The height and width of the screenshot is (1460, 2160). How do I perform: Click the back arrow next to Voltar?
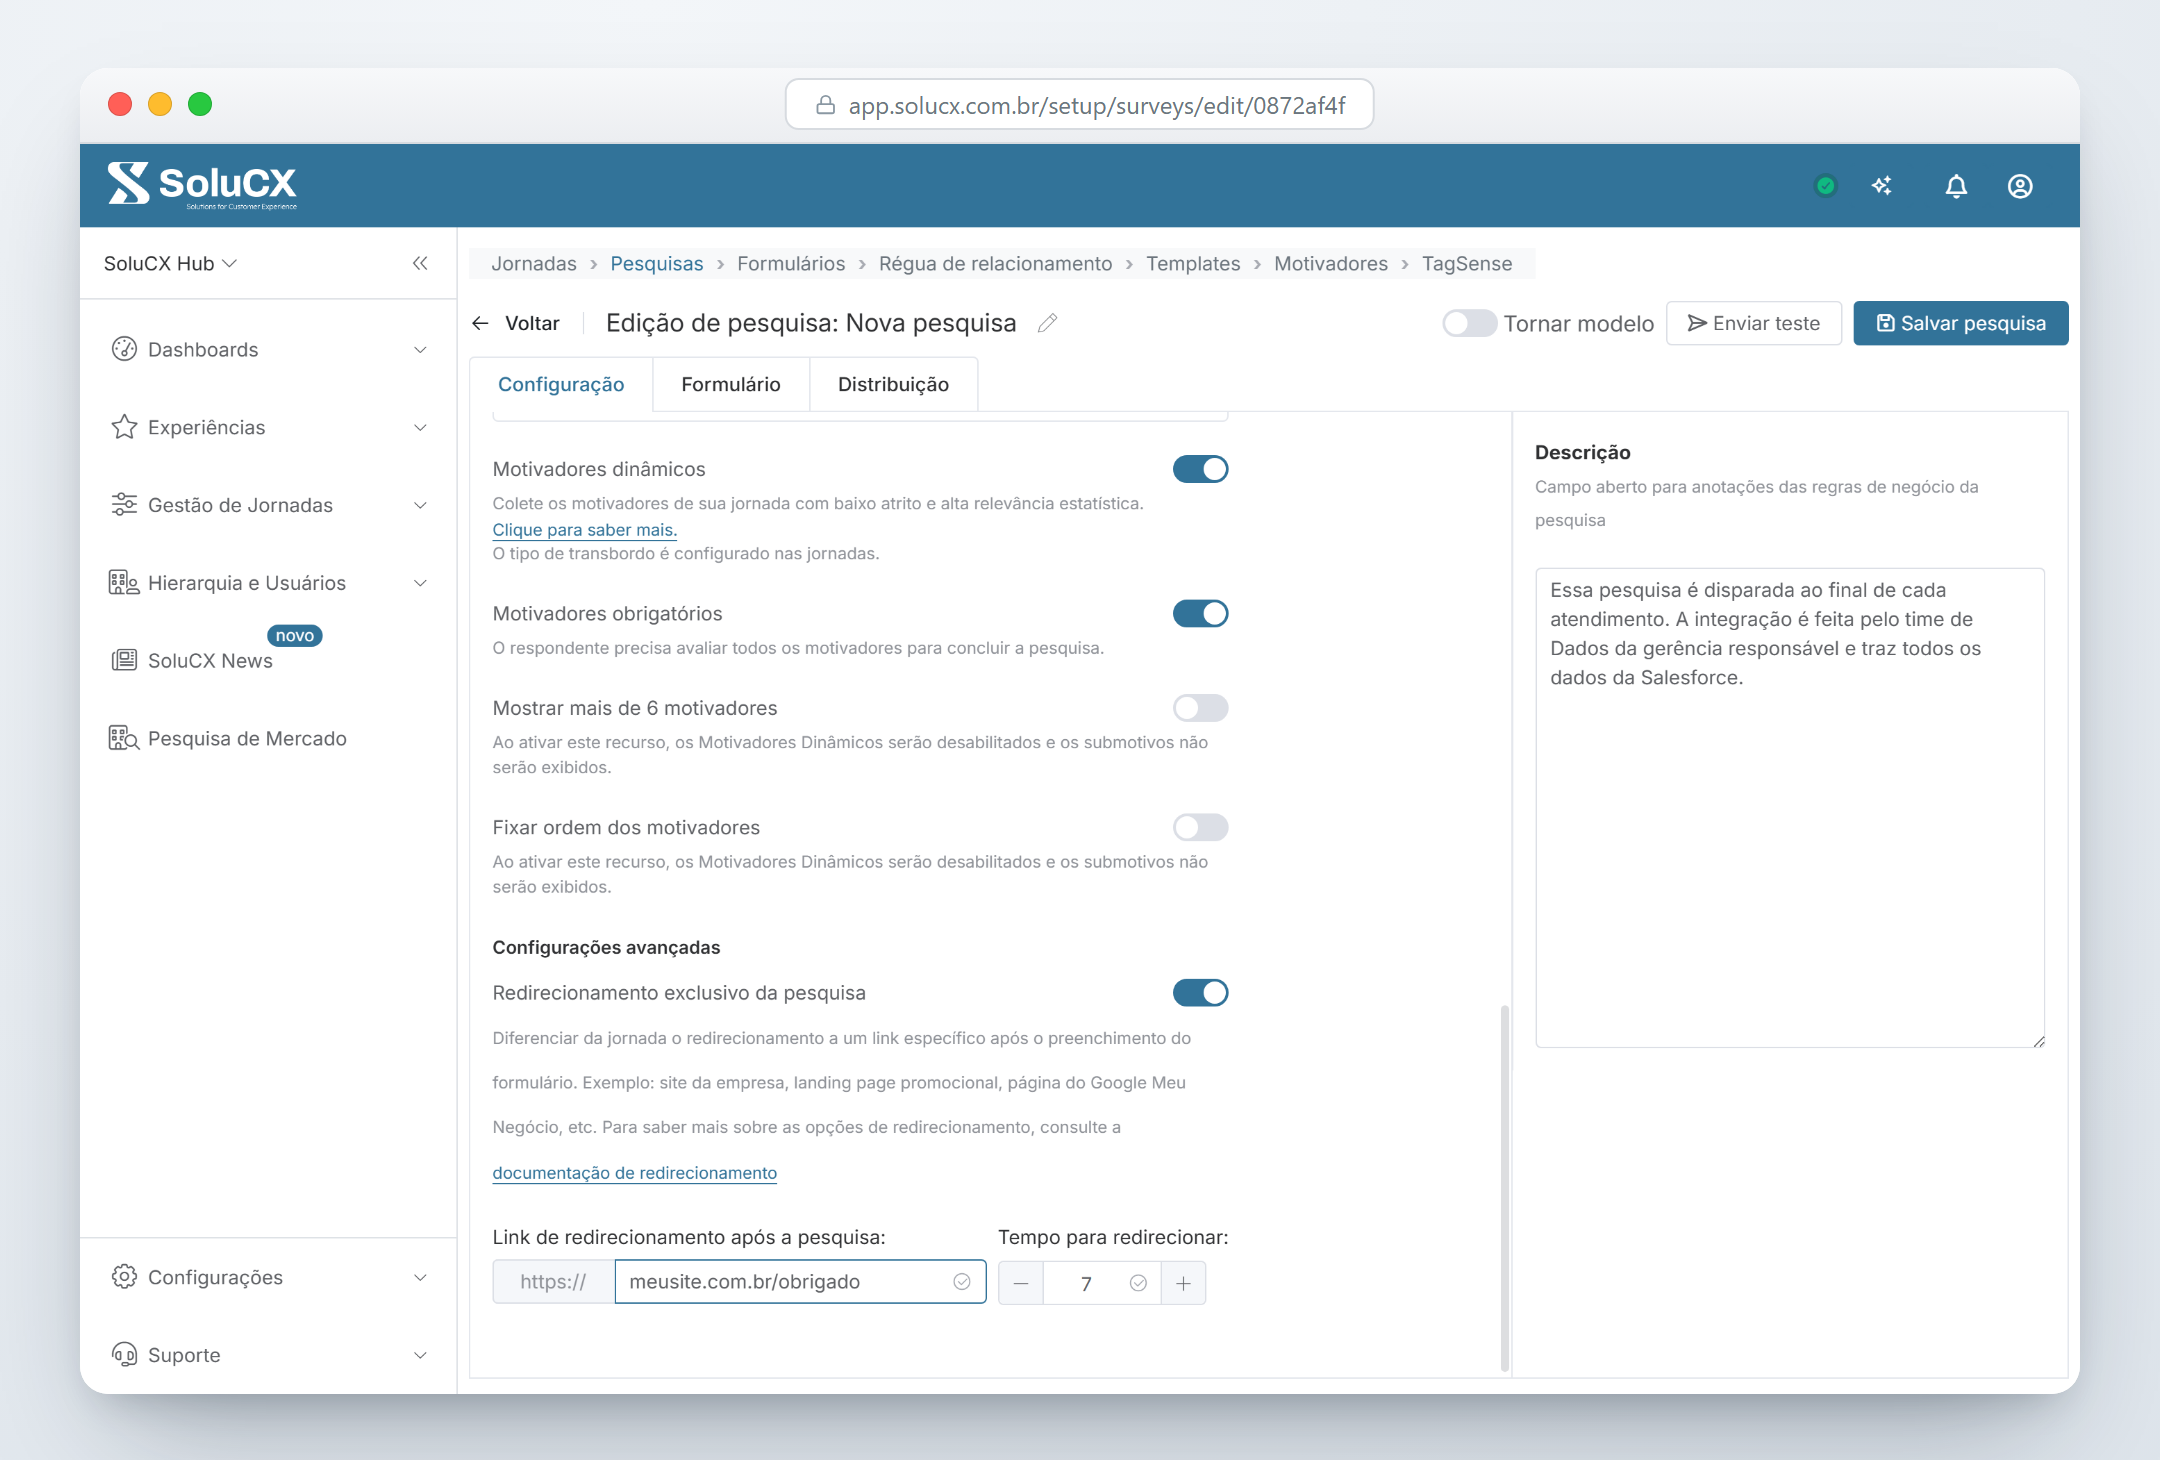[x=480, y=323]
